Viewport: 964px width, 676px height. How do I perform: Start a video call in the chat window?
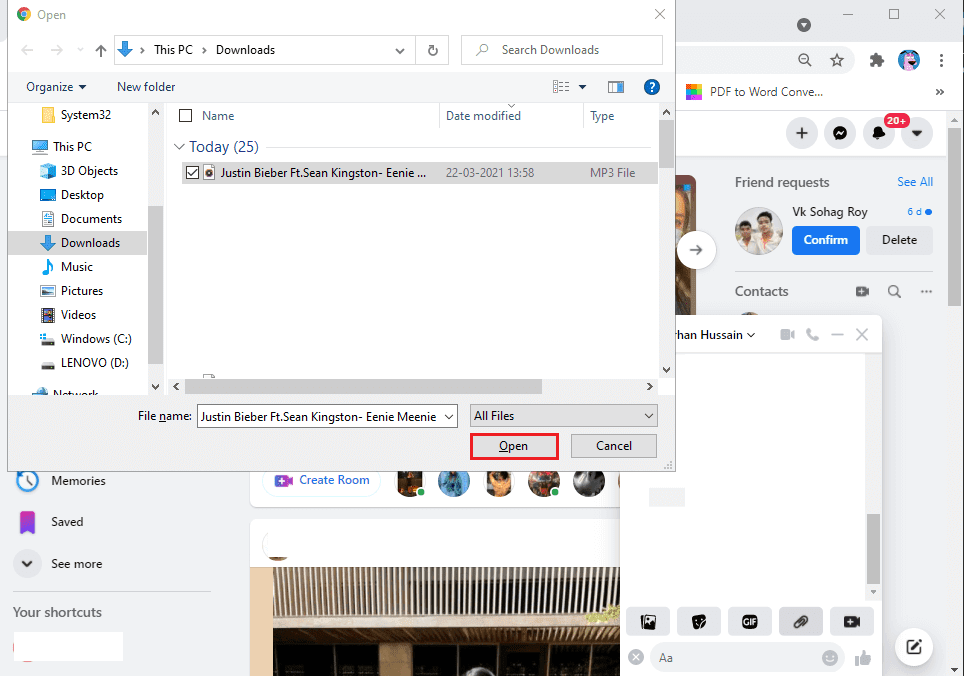pyautogui.click(x=787, y=334)
